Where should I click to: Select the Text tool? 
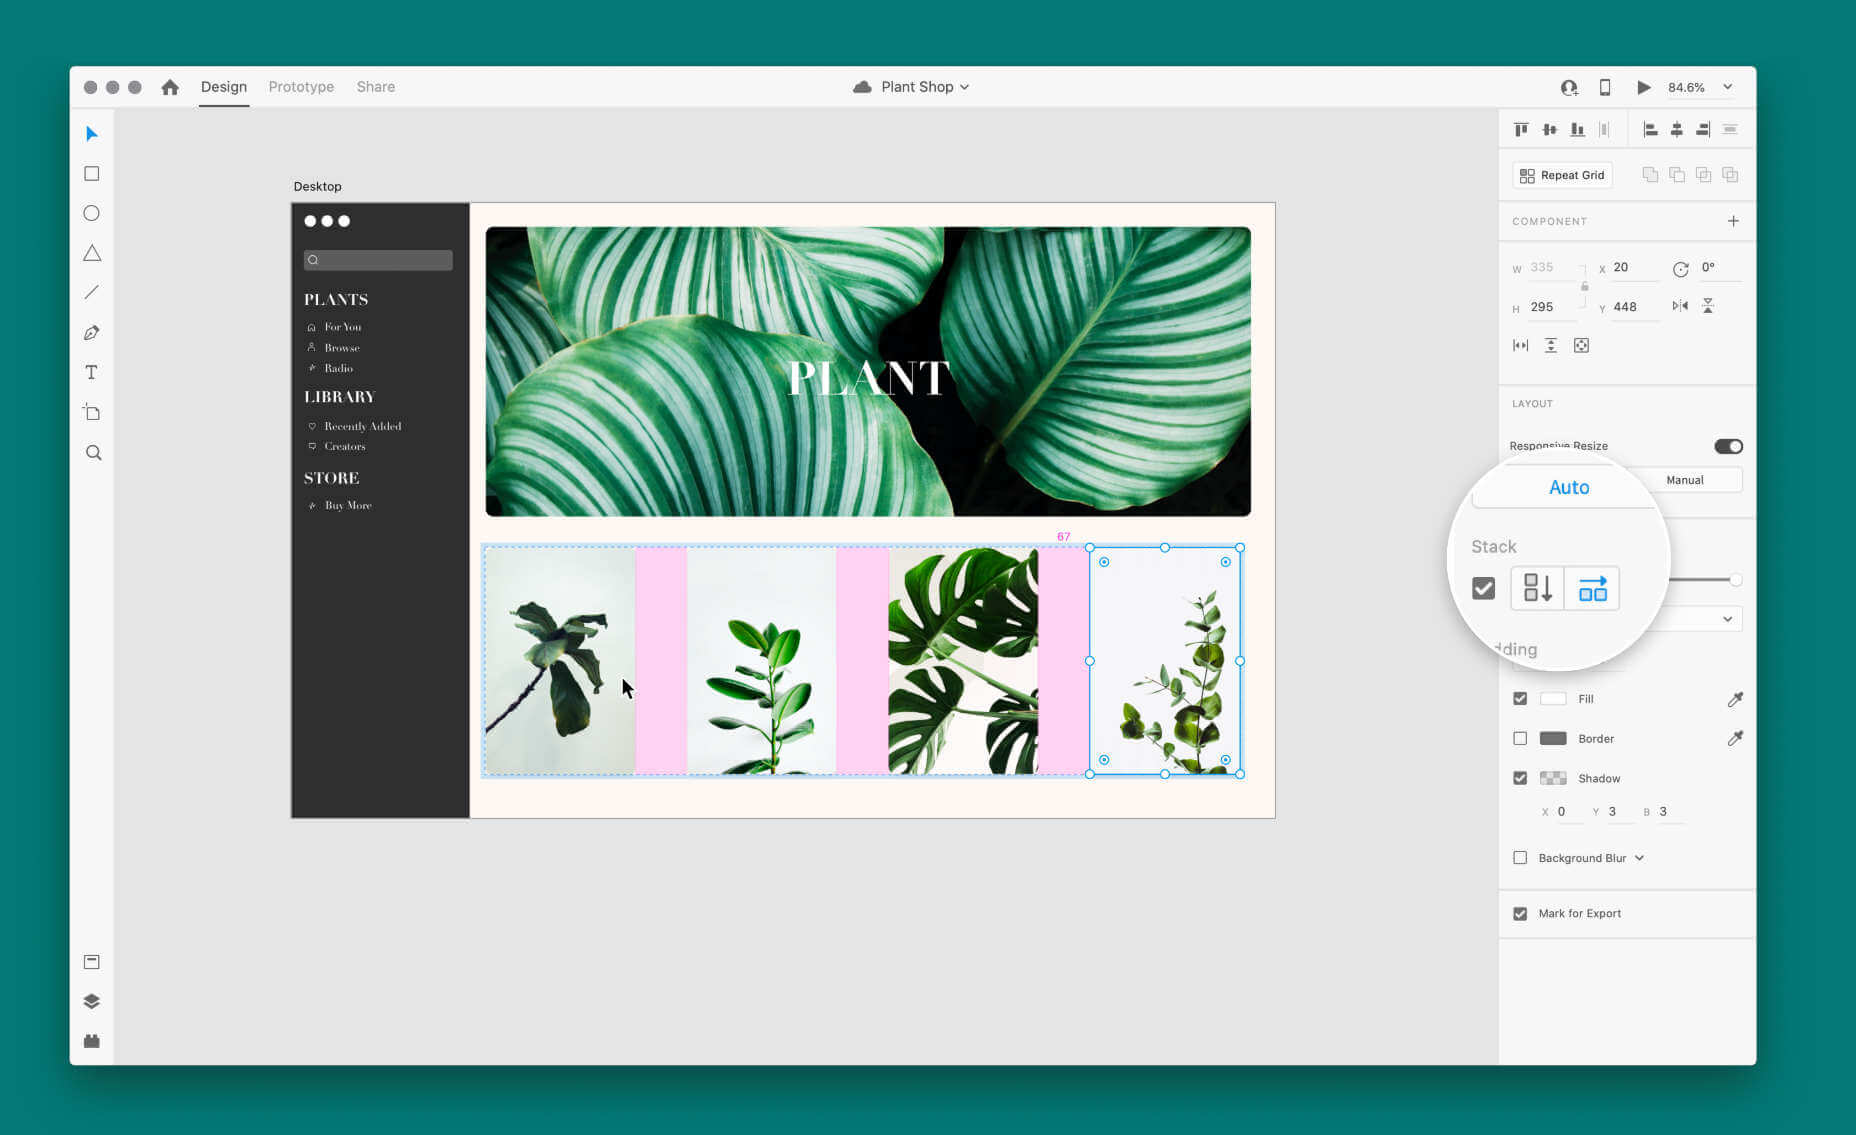[x=92, y=373]
